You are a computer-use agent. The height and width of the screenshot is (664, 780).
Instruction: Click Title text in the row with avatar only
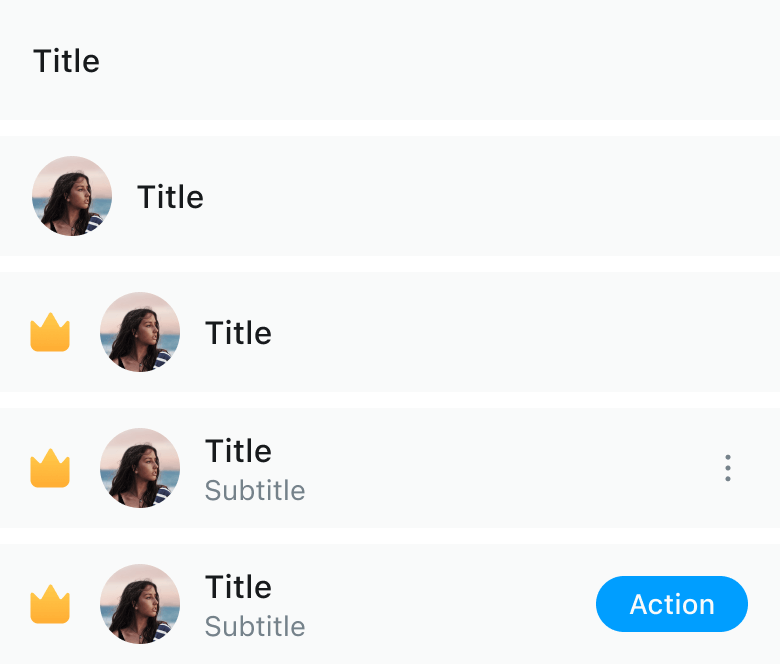pyautogui.click(x=170, y=197)
